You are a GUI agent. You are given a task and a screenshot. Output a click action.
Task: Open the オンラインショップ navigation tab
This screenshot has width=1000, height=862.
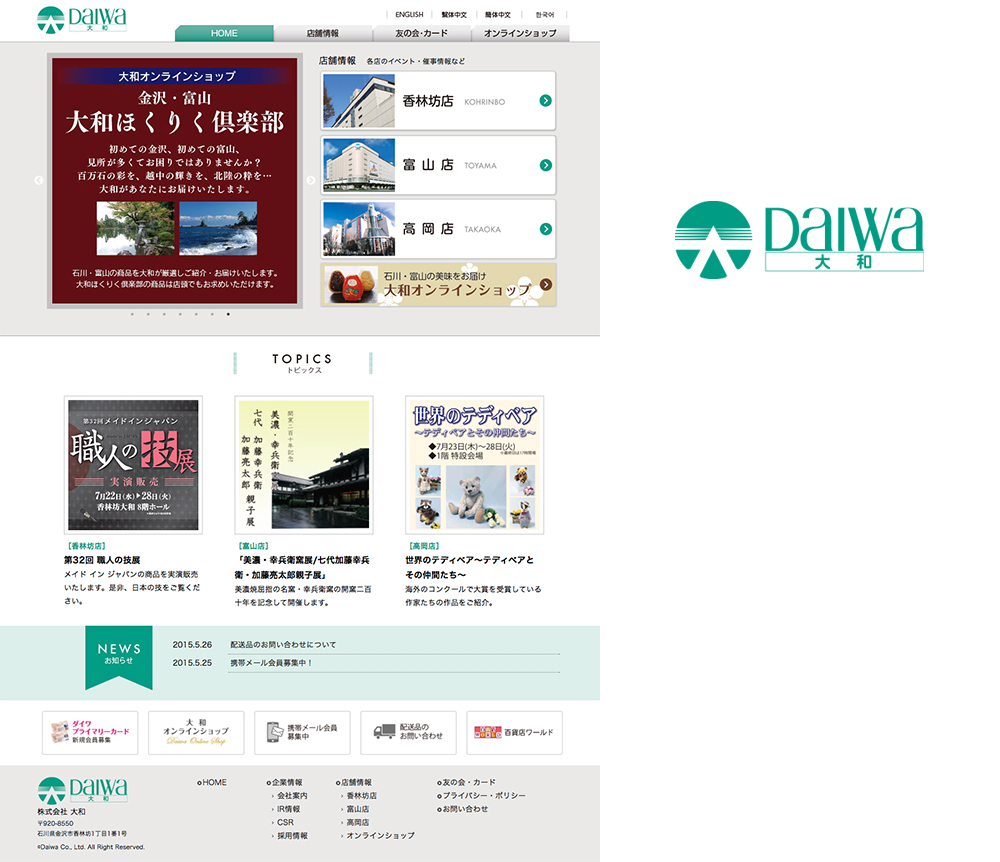[520, 33]
